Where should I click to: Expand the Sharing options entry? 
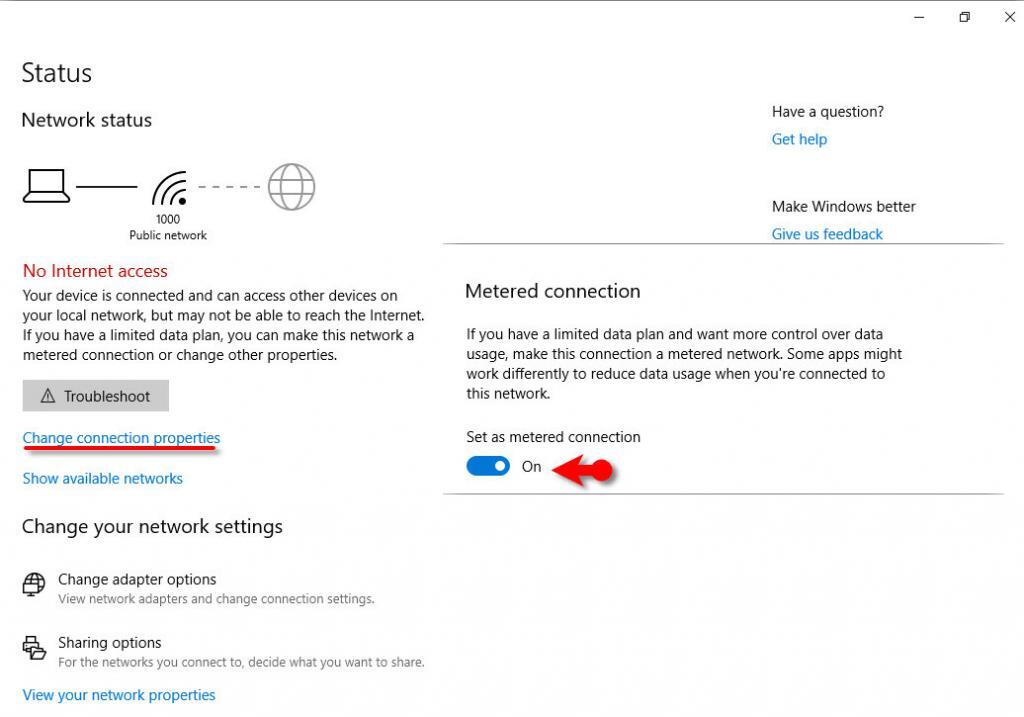tap(109, 642)
